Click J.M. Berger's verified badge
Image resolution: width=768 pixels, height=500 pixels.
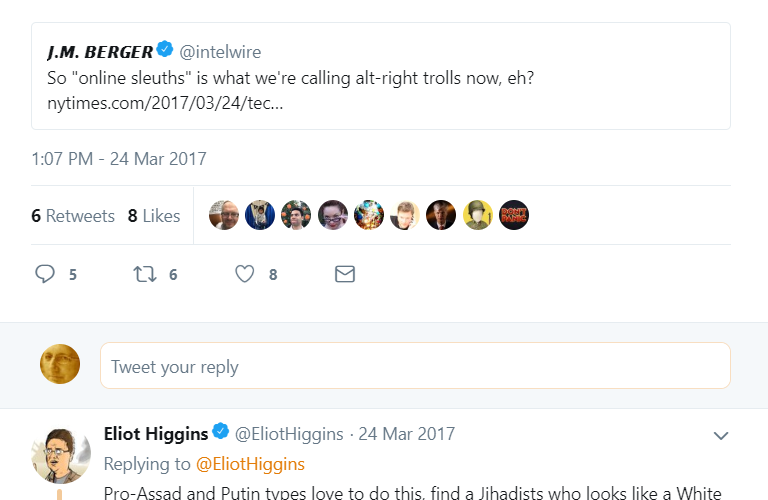[x=165, y=49]
